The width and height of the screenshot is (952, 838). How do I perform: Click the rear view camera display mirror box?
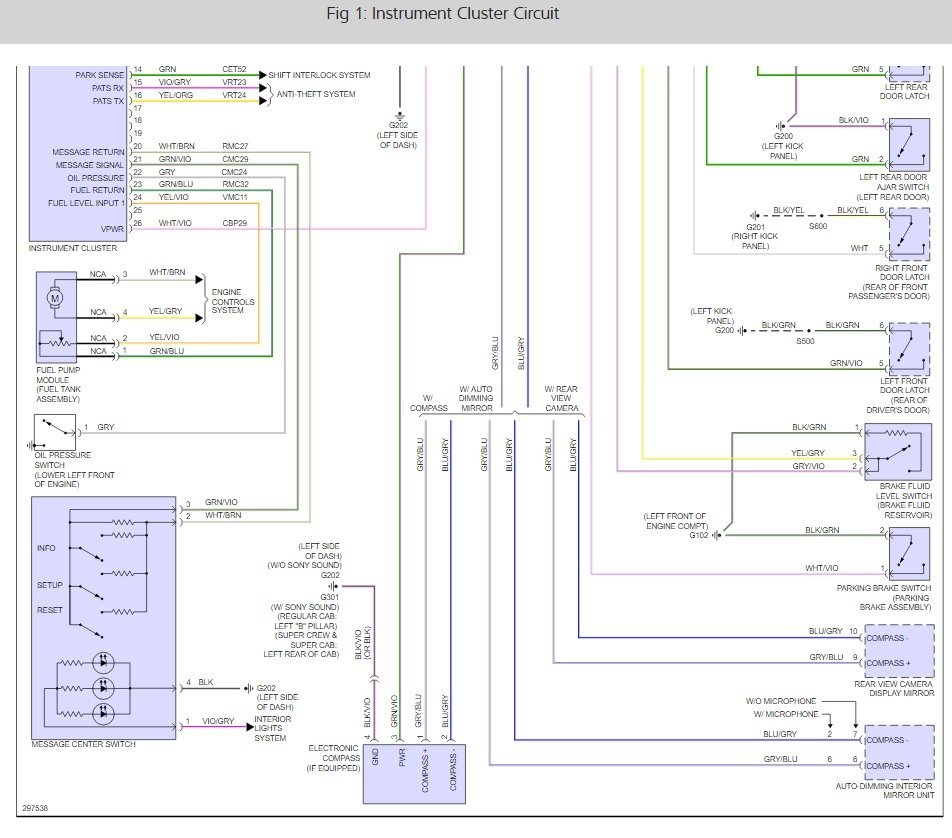pos(898,651)
